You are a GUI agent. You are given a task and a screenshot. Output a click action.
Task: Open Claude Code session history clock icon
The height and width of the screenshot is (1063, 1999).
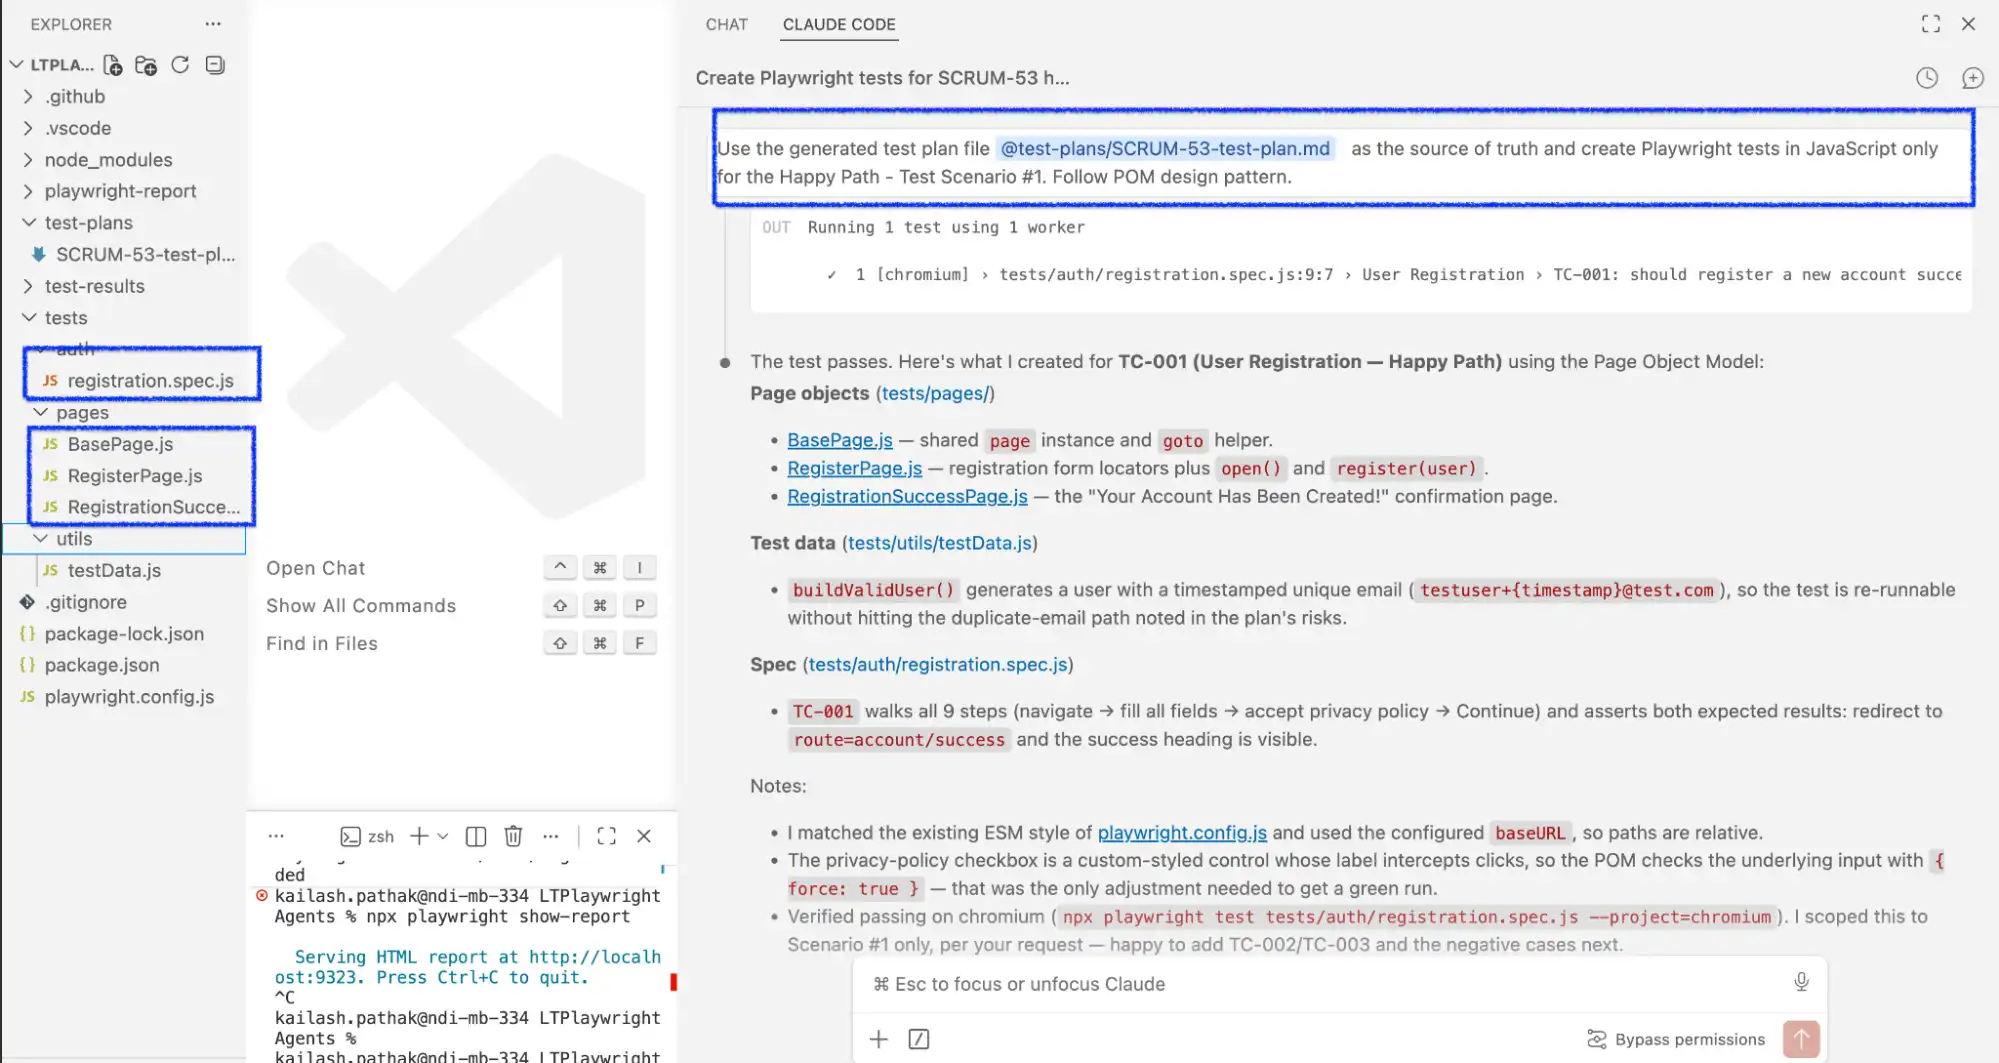click(x=1927, y=78)
